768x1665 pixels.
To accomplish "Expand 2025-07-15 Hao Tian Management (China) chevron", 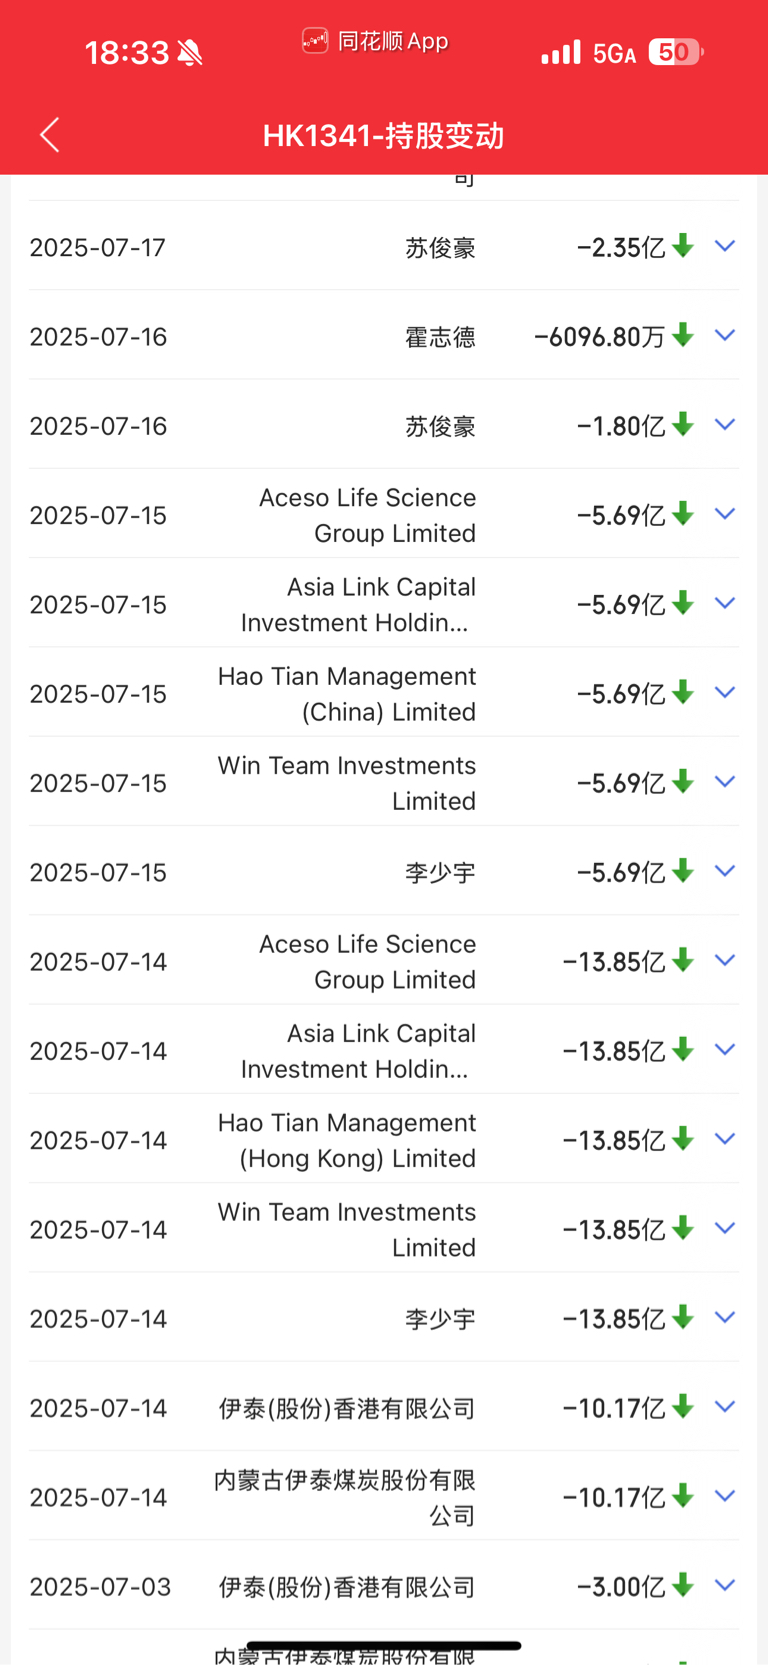I will point(725,693).
